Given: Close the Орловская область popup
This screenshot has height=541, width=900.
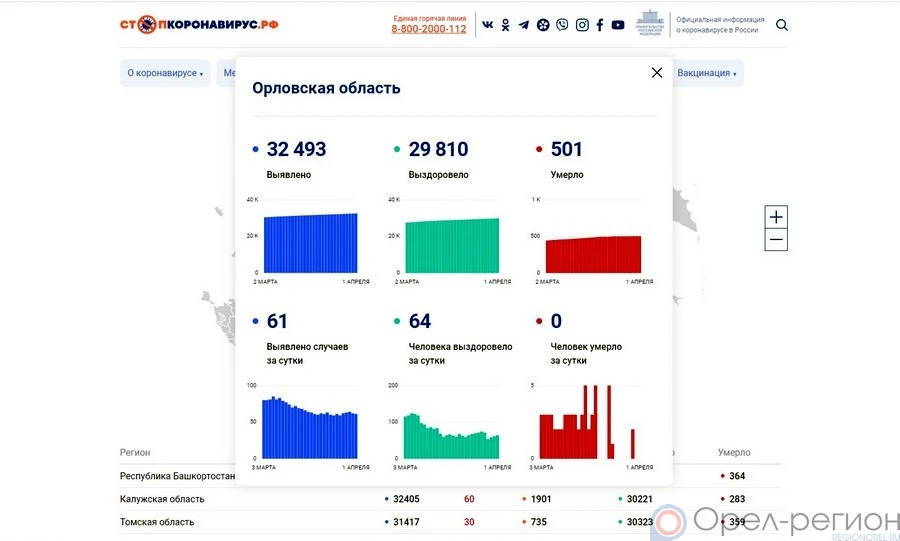Looking at the screenshot, I should click(657, 72).
